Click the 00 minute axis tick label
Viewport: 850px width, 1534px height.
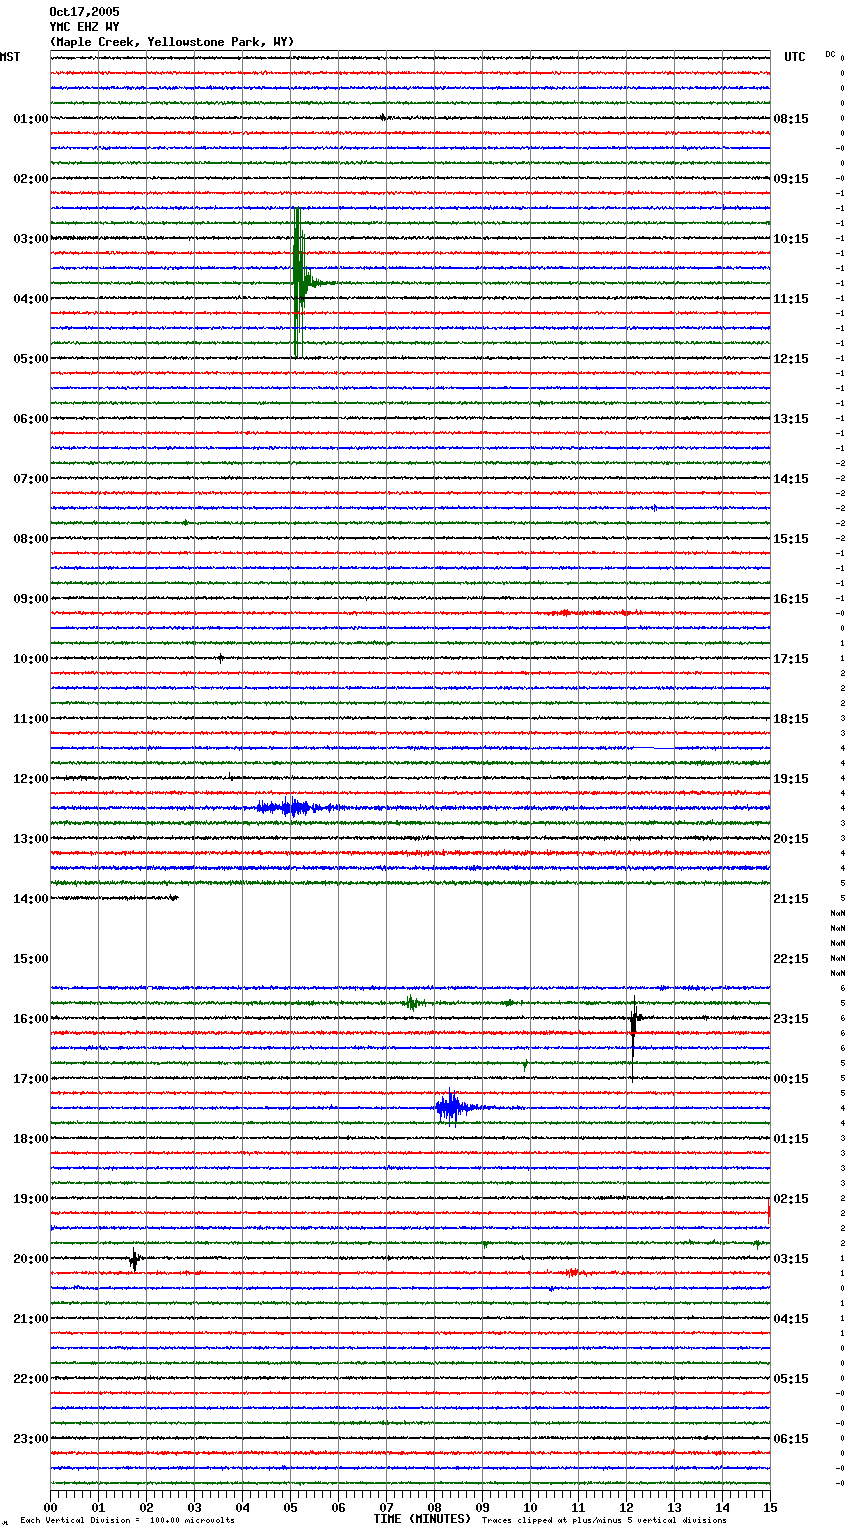click(x=50, y=1508)
